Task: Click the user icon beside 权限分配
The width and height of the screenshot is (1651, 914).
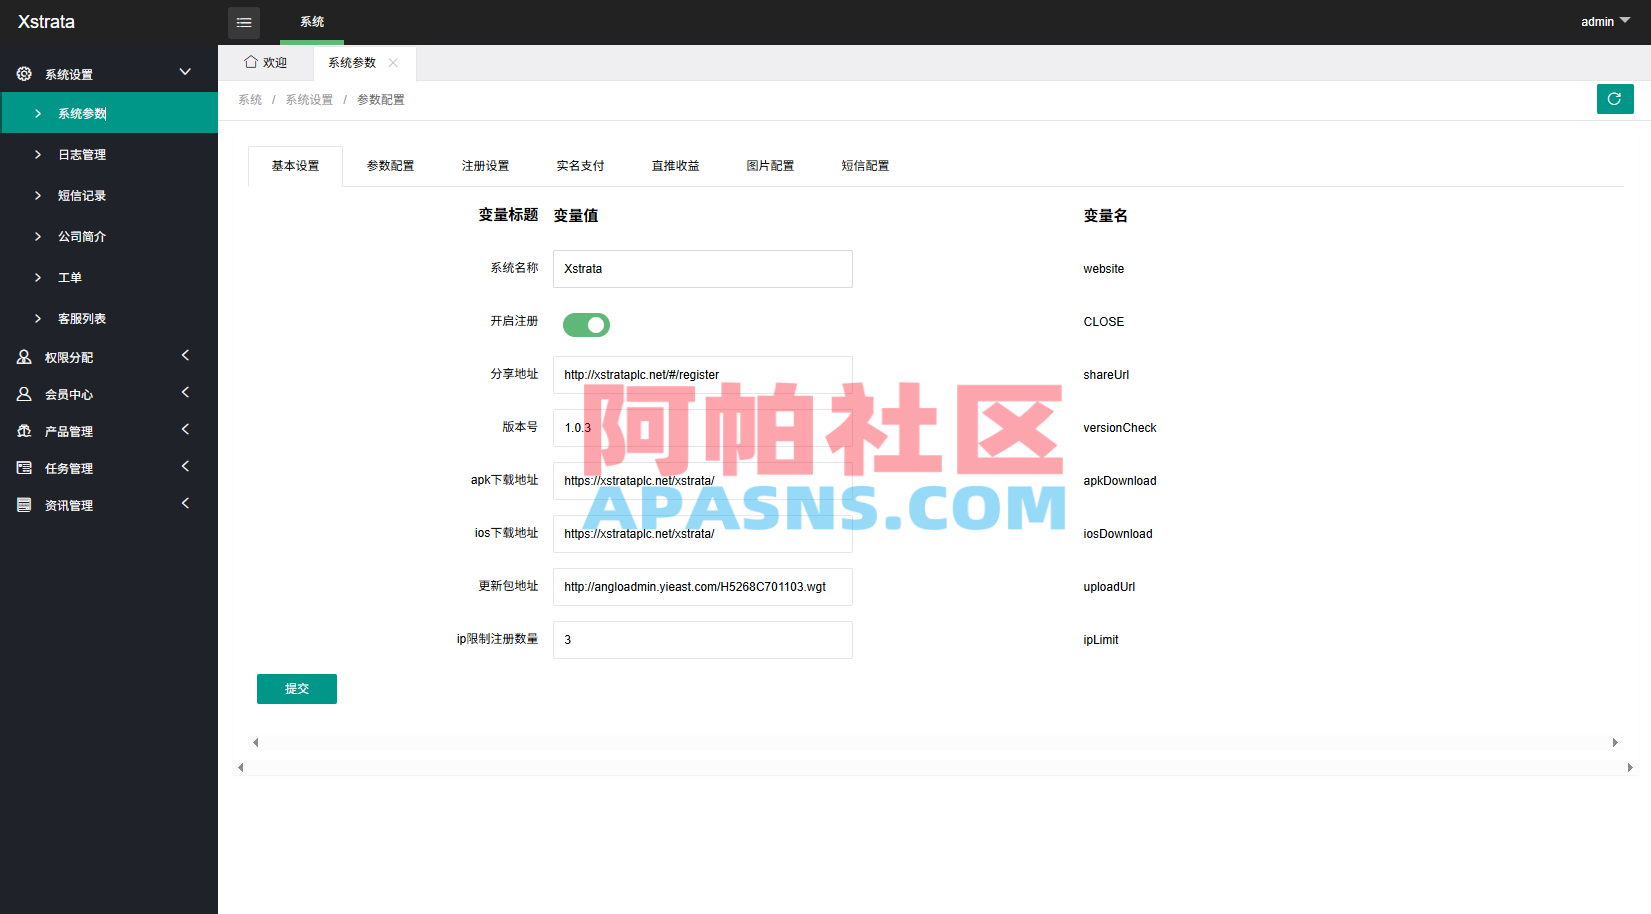Action: click(x=24, y=357)
